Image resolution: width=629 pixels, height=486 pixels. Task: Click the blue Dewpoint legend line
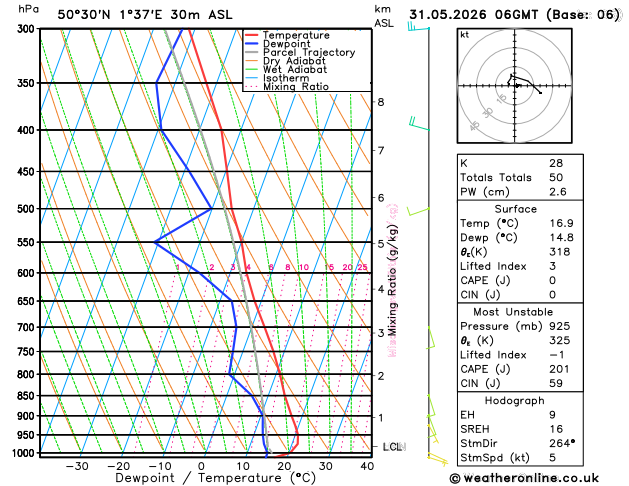252,44
